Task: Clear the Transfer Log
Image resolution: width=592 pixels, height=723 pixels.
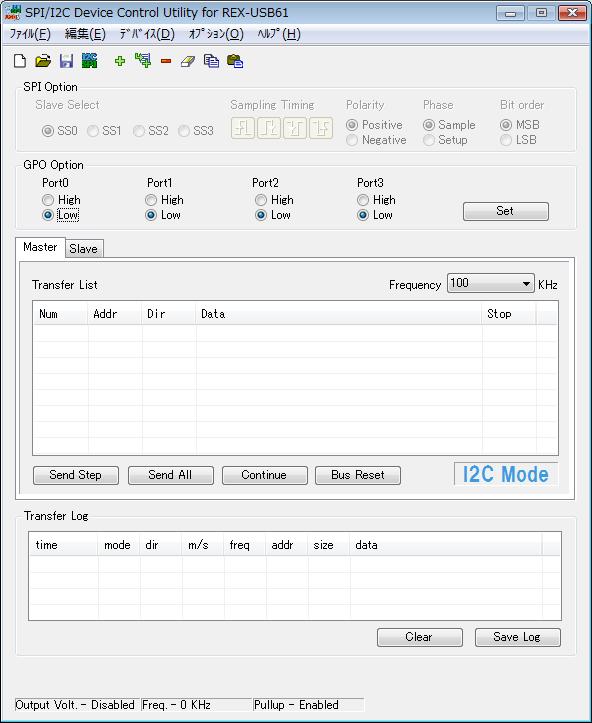Action: [420, 637]
